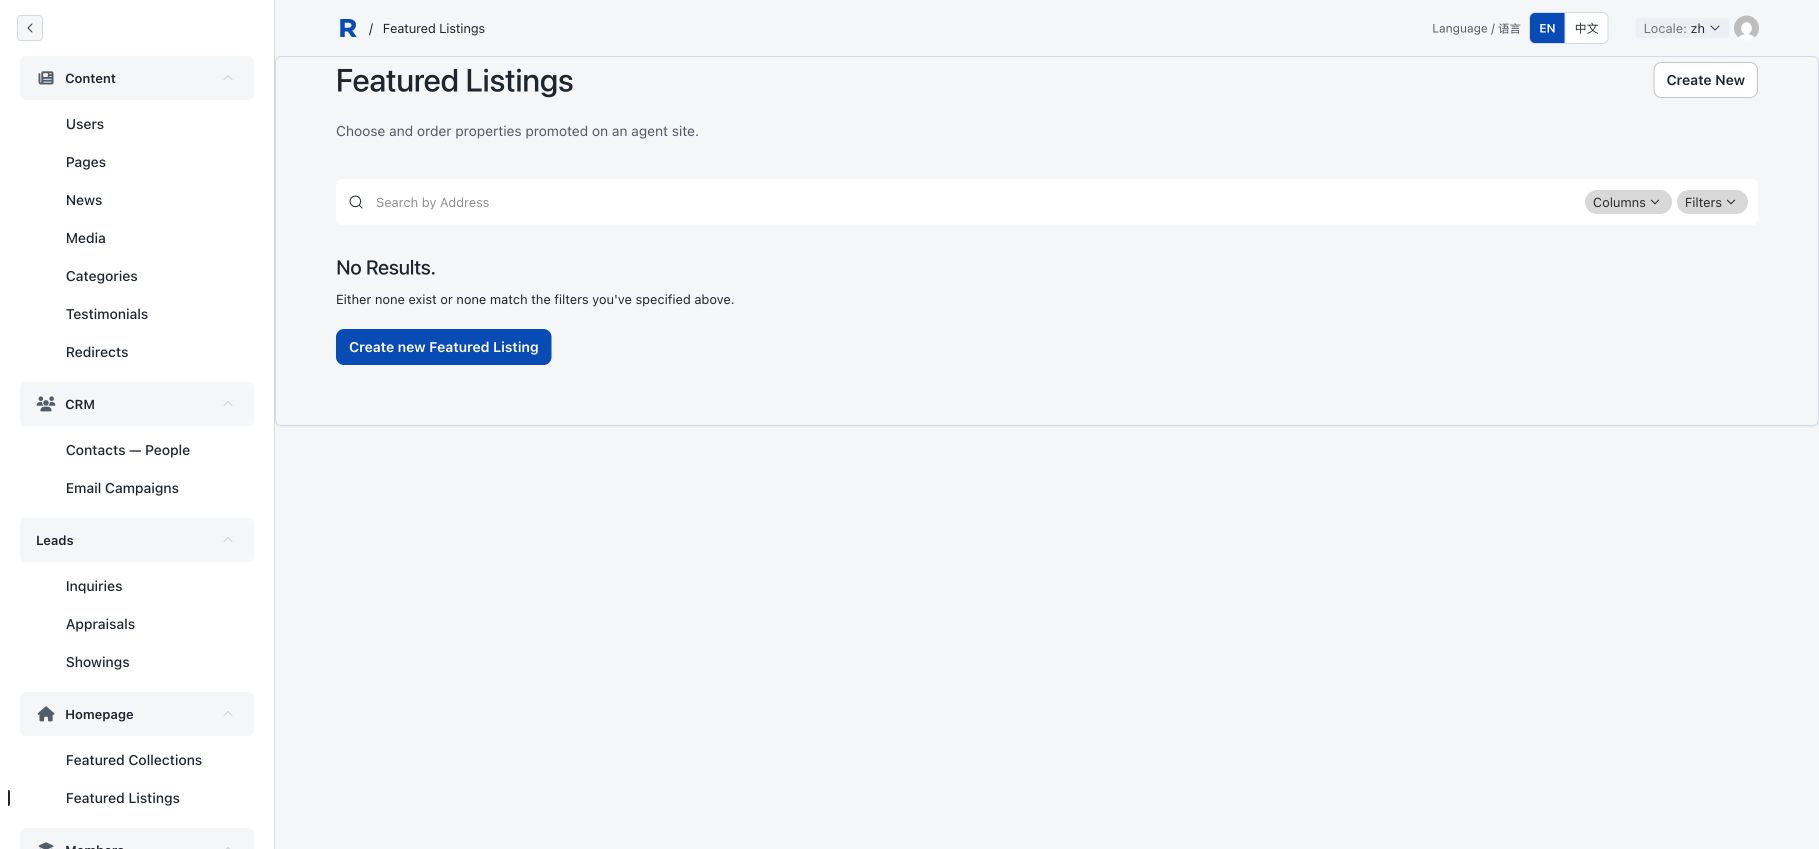Click the Content section newspaper icon
This screenshot has width=1819, height=849.
pyautogui.click(x=46, y=78)
